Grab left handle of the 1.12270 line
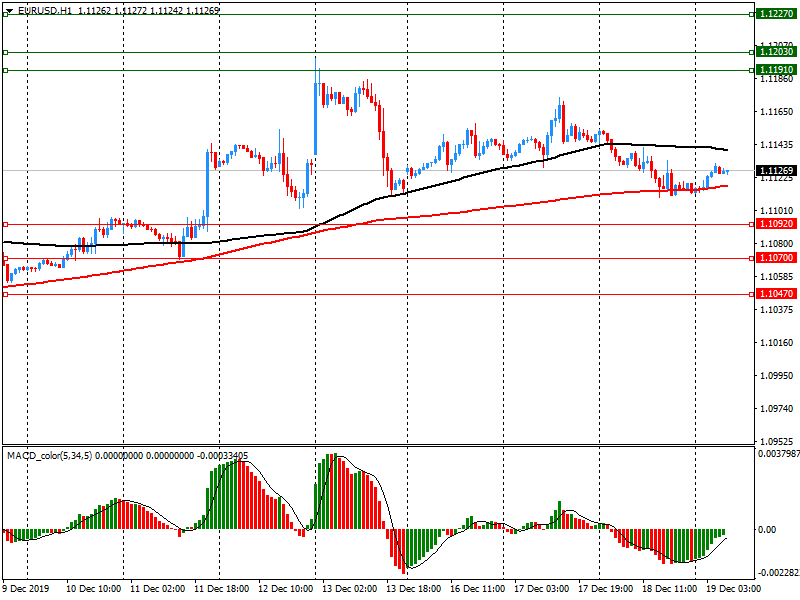The width and height of the screenshot is (800, 600). [6, 14]
